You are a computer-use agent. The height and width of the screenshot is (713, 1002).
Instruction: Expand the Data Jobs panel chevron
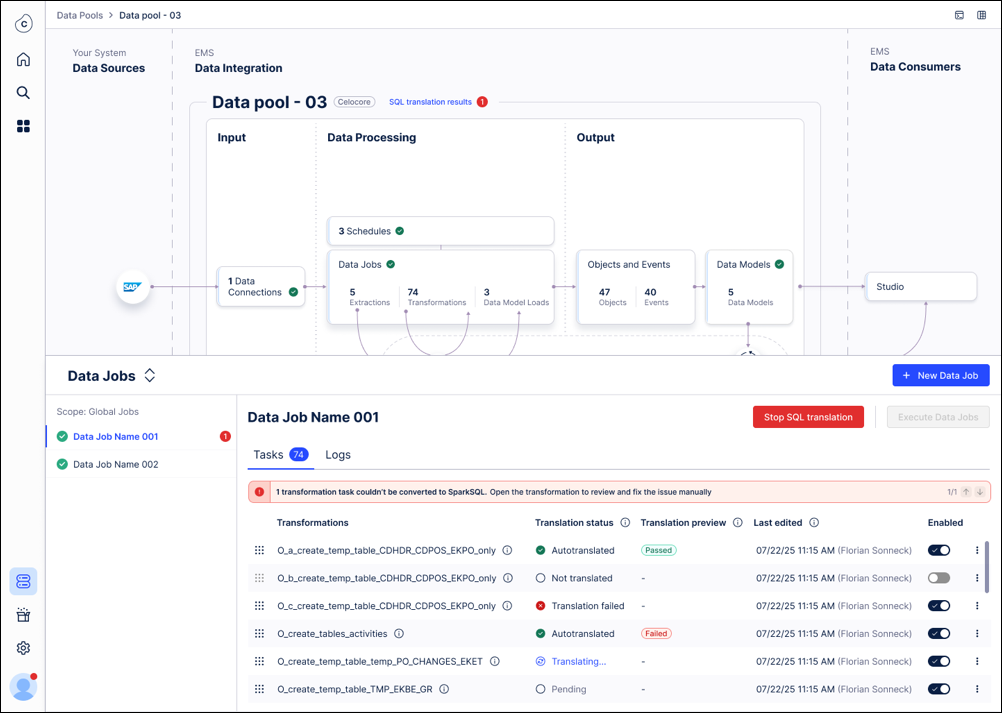tap(150, 376)
